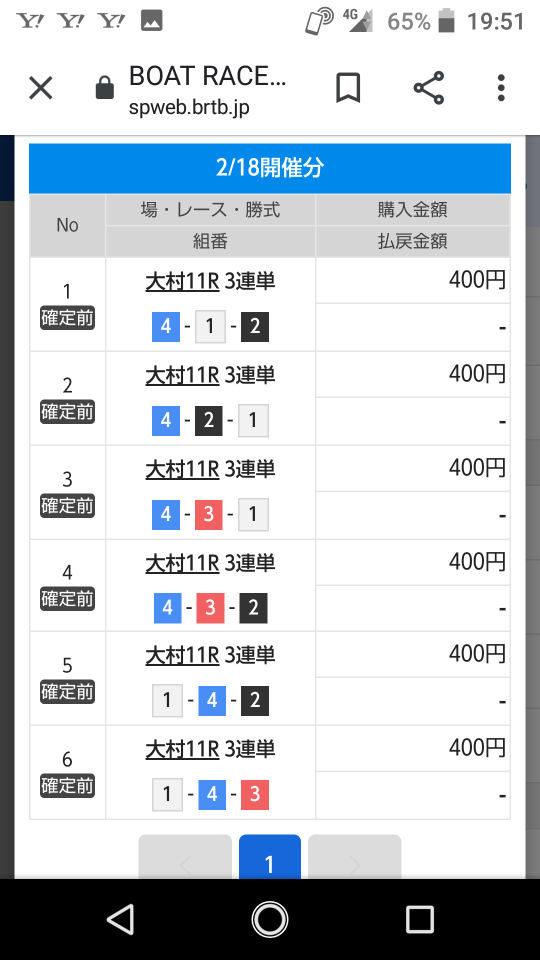Tap the blue 4 boat badge in row 4
Screen dimensions: 540x960
(x=167, y=608)
